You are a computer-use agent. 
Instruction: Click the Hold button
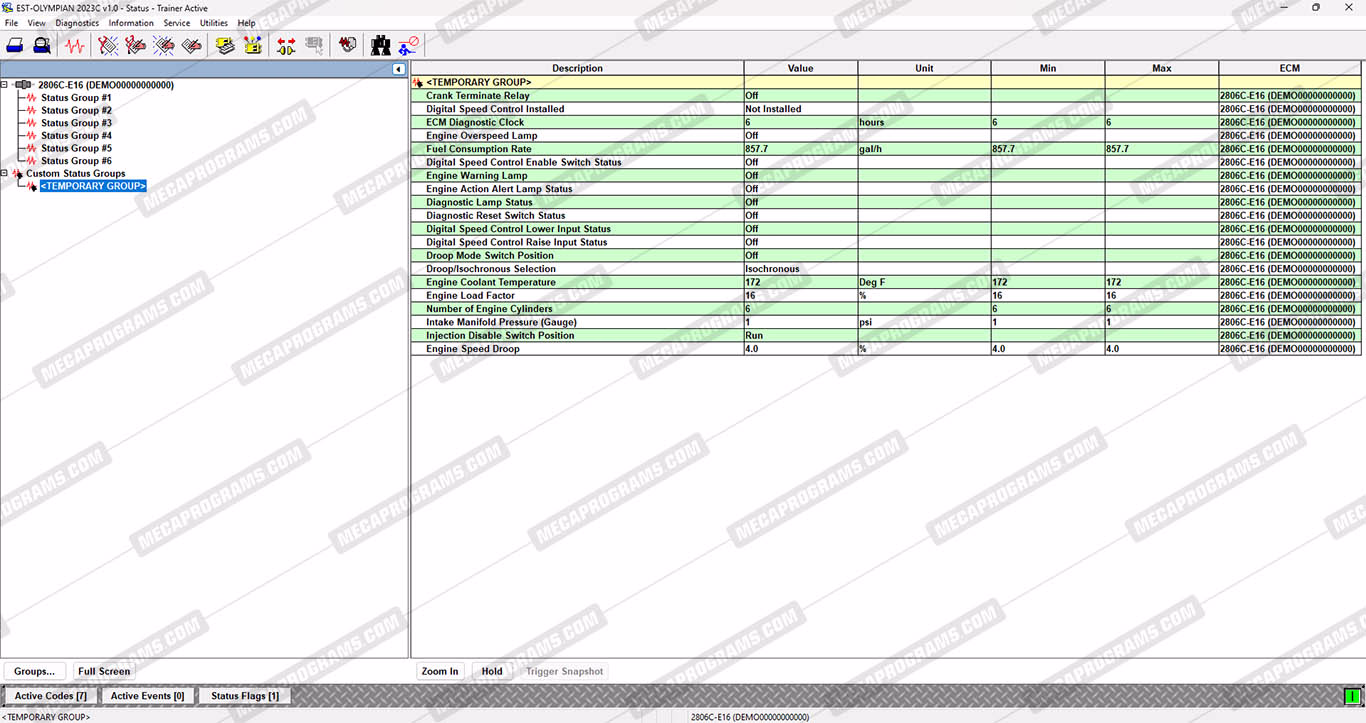click(492, 671)
